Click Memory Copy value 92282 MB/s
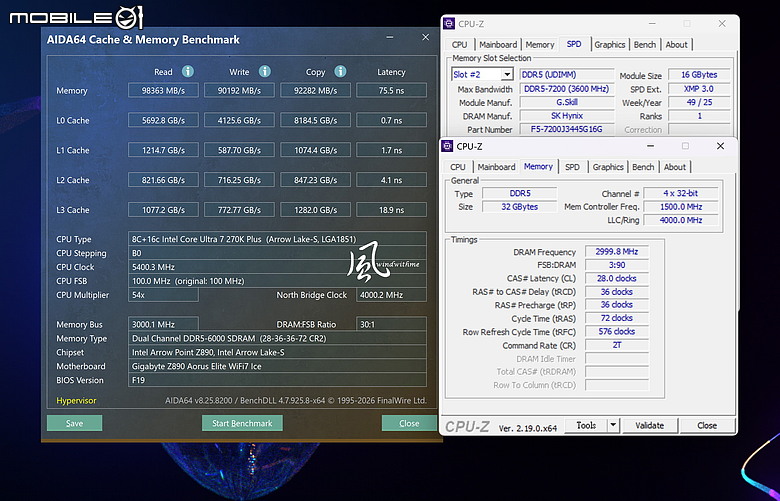780x501 pixels. click(315, 91)
